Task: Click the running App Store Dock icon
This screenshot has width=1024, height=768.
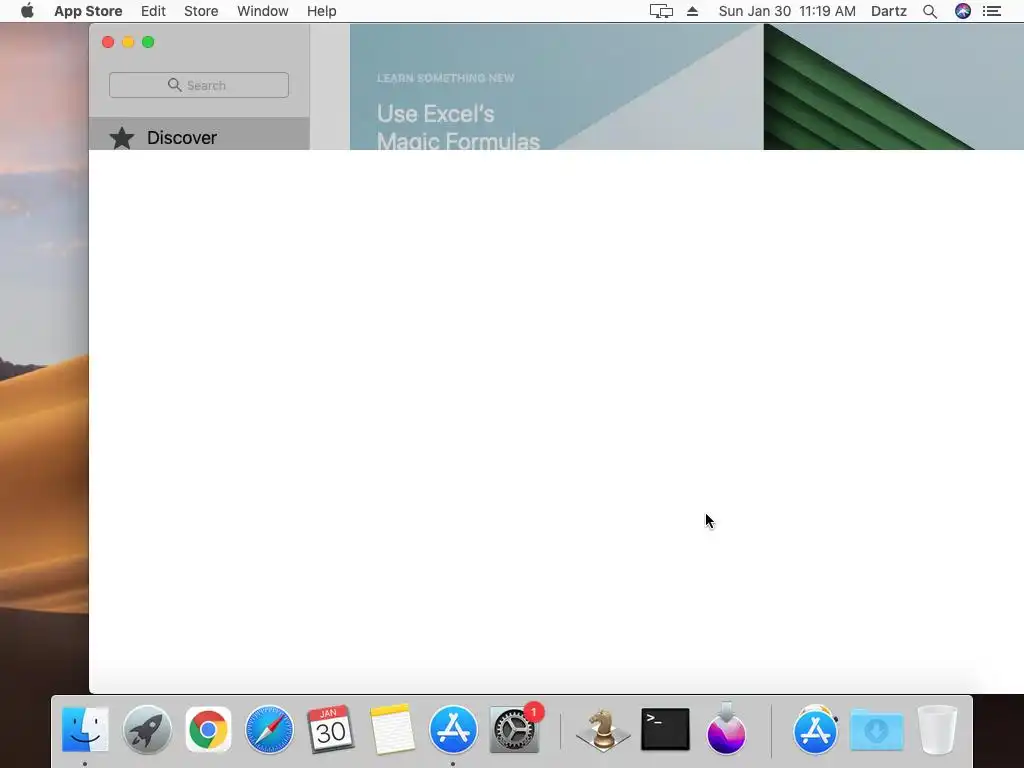Action: 453,729
